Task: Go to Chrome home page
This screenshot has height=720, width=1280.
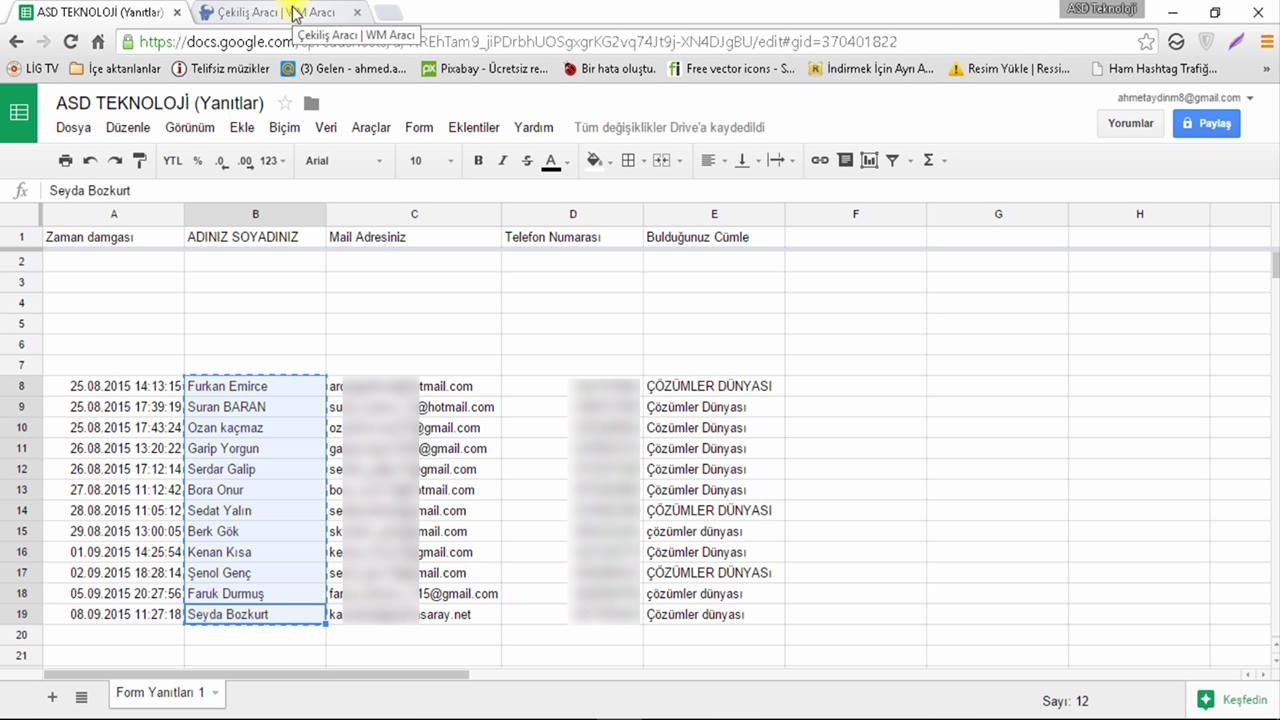Action: (x=98, y=42)
